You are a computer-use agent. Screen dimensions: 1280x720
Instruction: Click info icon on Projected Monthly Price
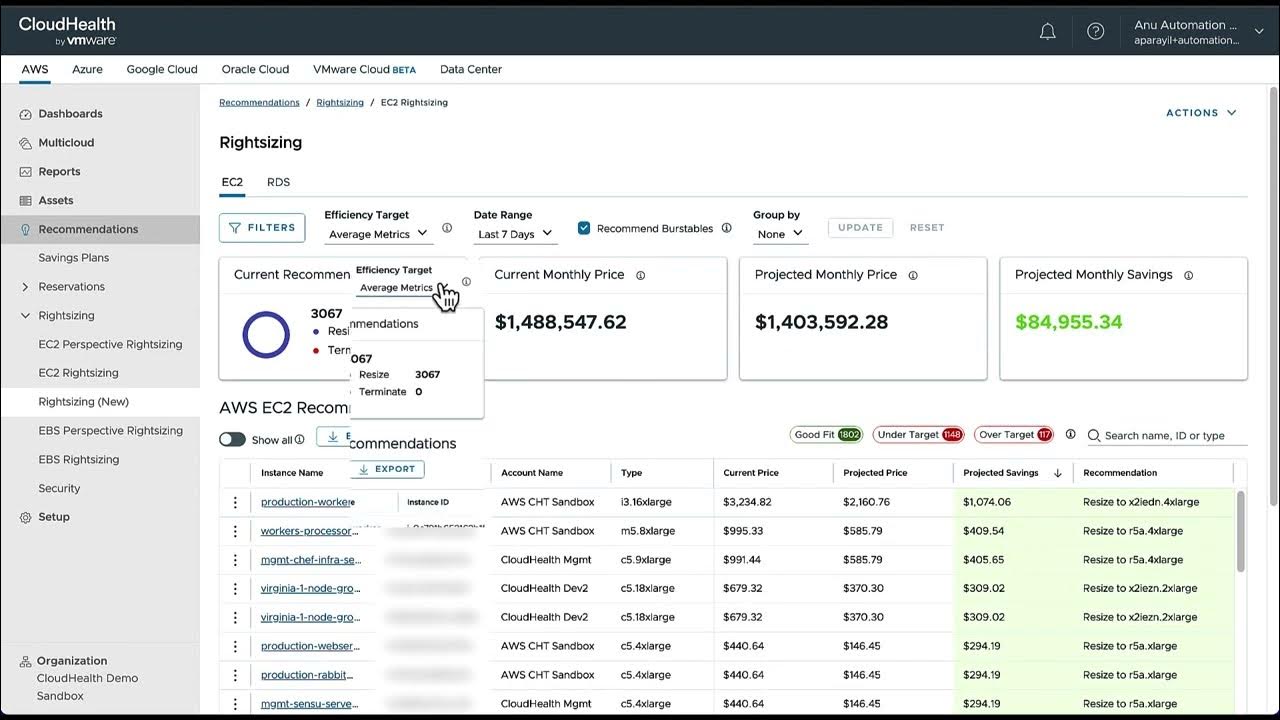[913, 275]
